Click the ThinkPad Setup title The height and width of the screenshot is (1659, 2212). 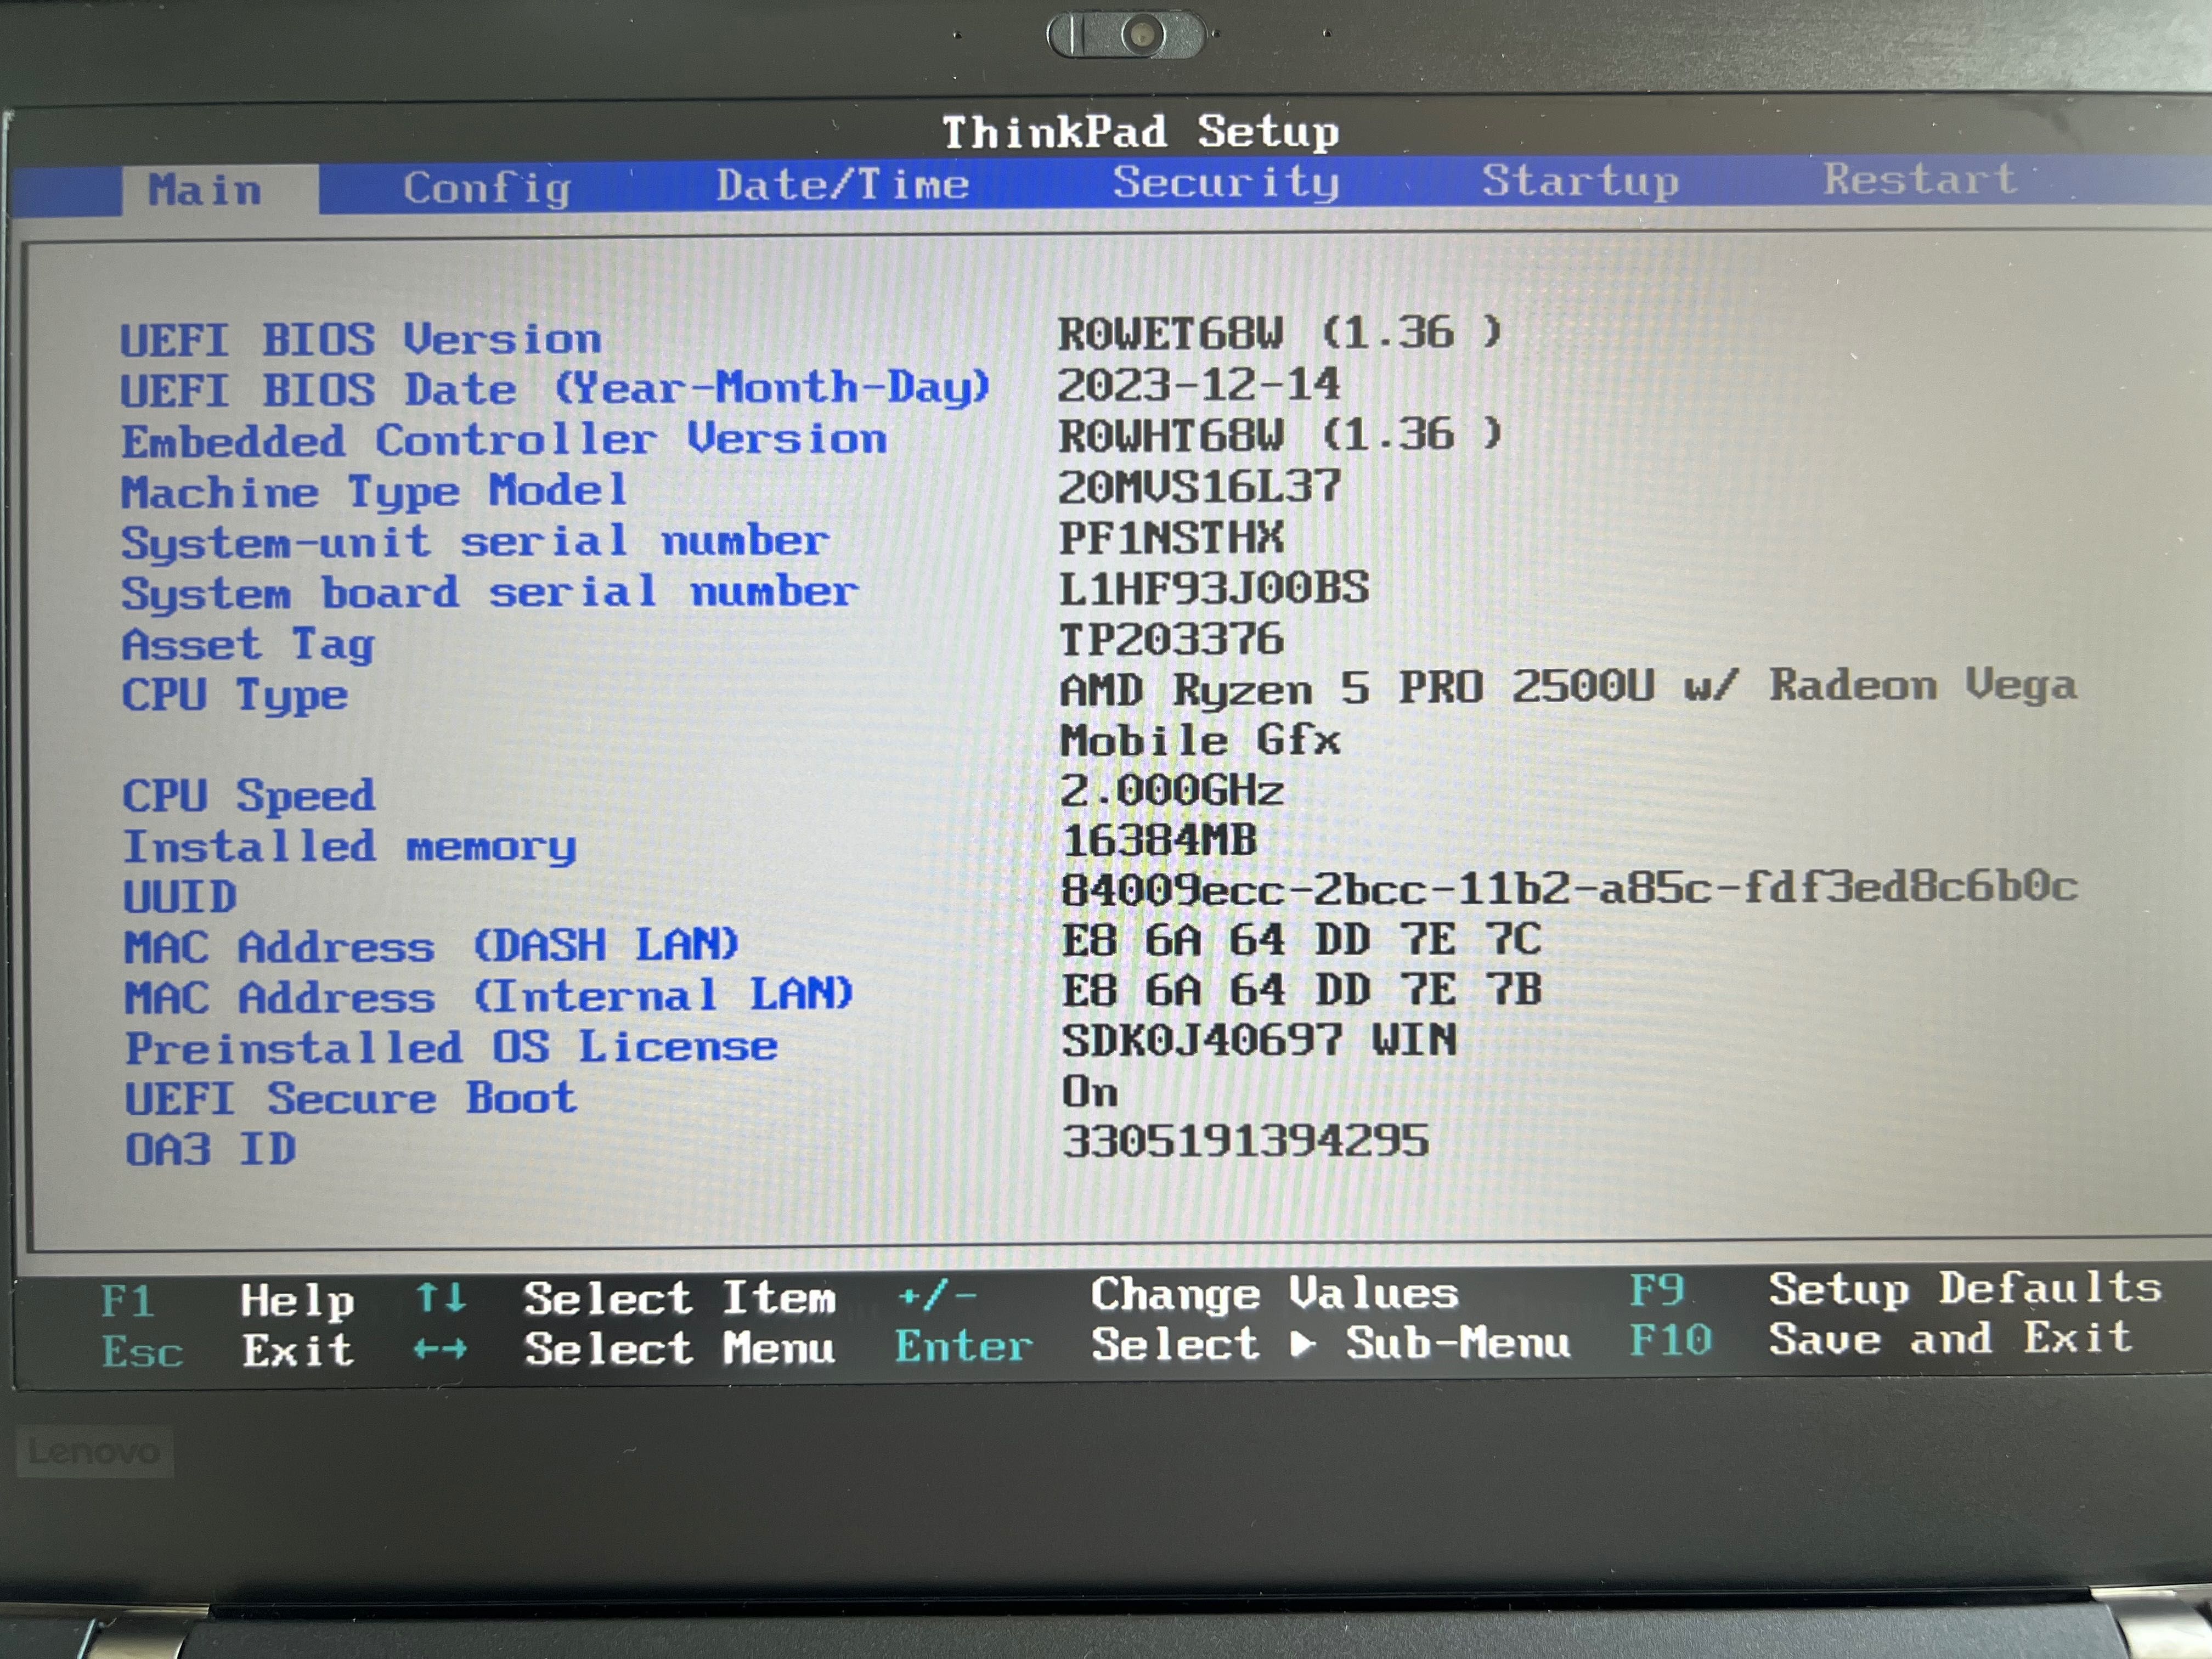(x=1141, y=132)
